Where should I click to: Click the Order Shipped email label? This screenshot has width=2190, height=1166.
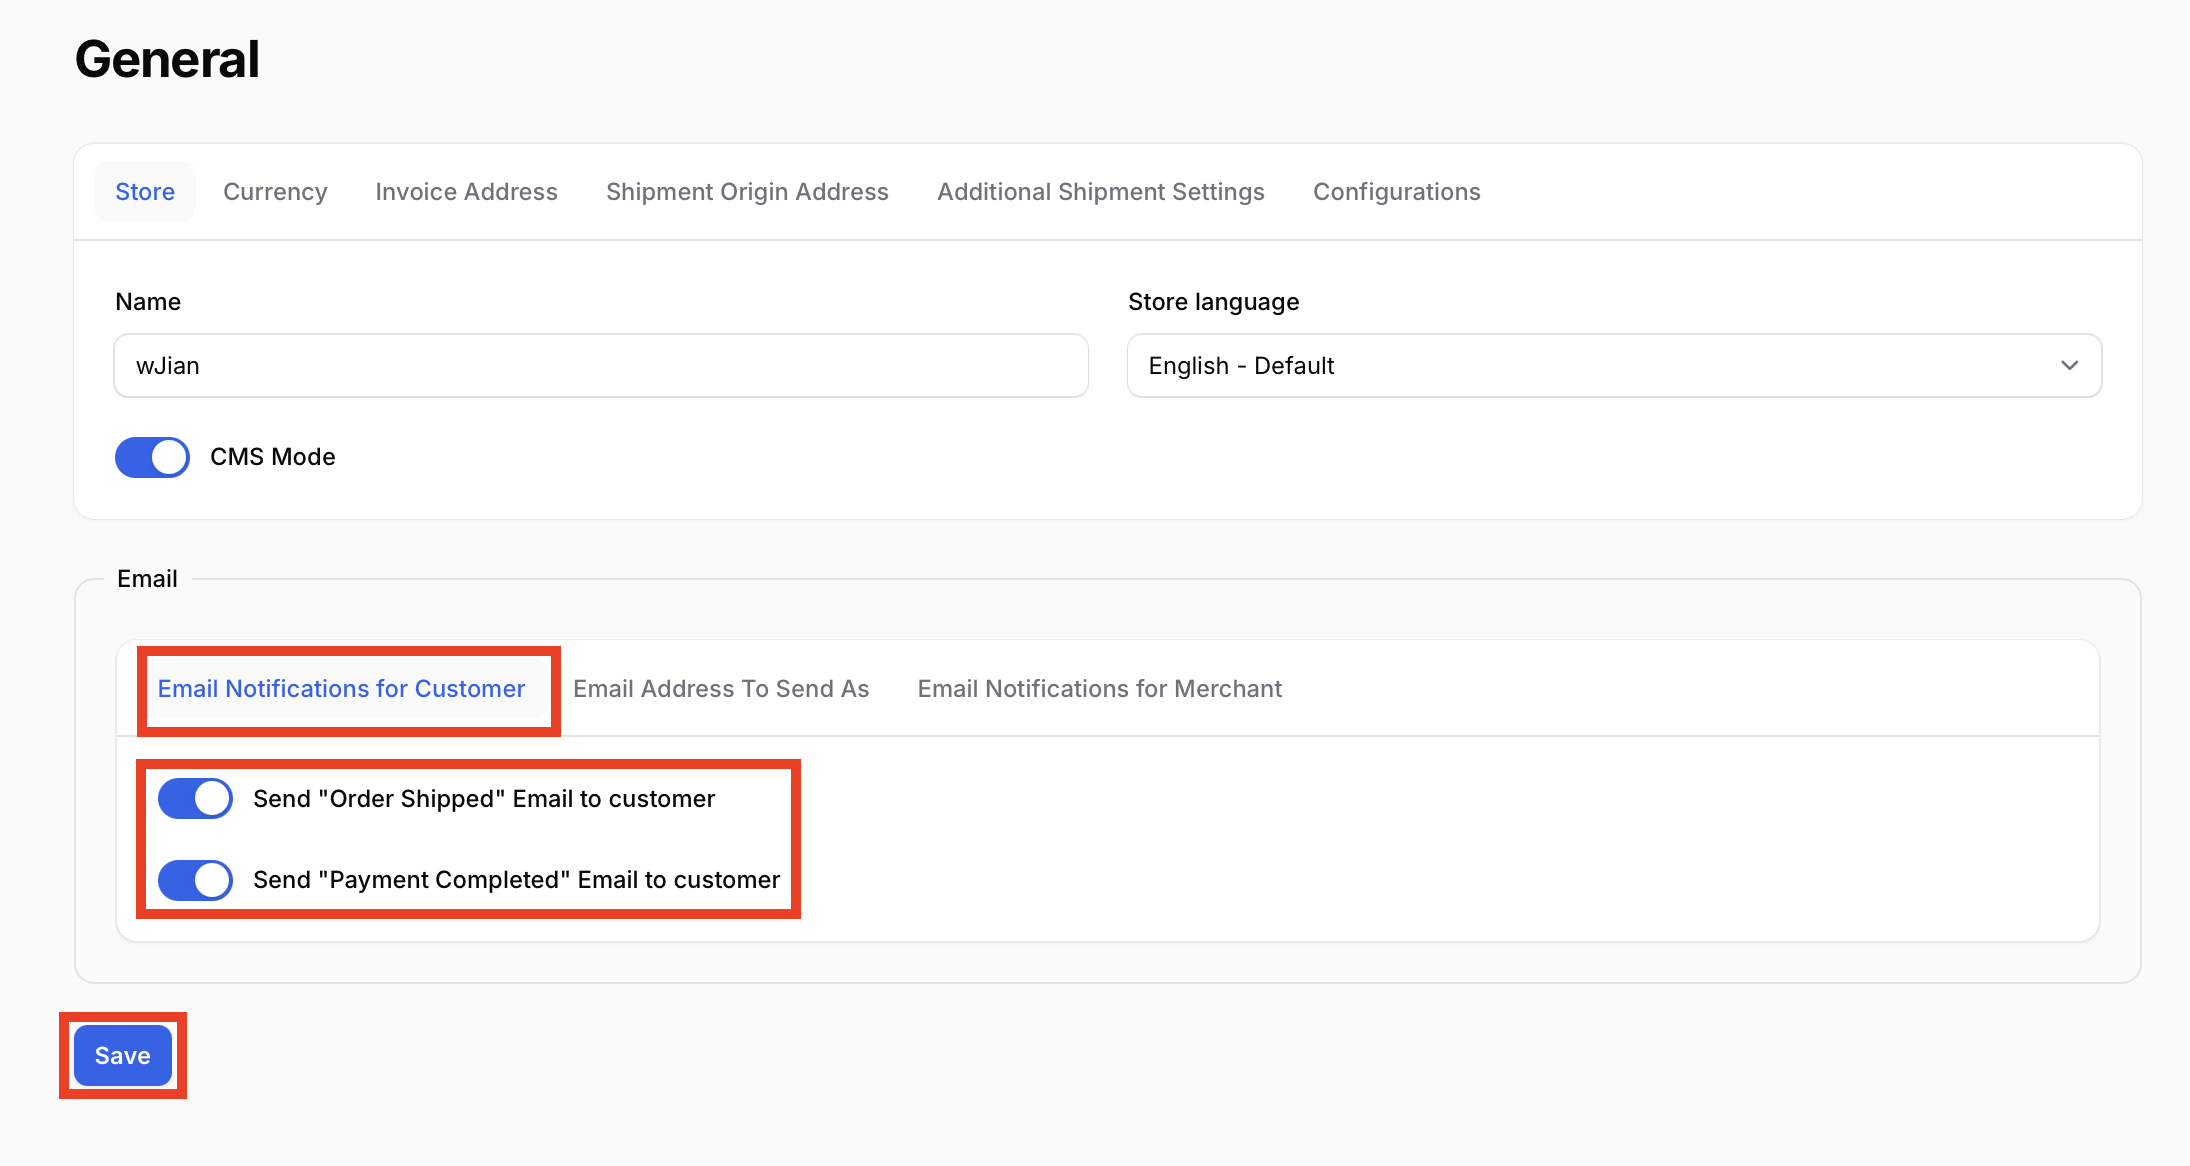(x=484, y=799)
